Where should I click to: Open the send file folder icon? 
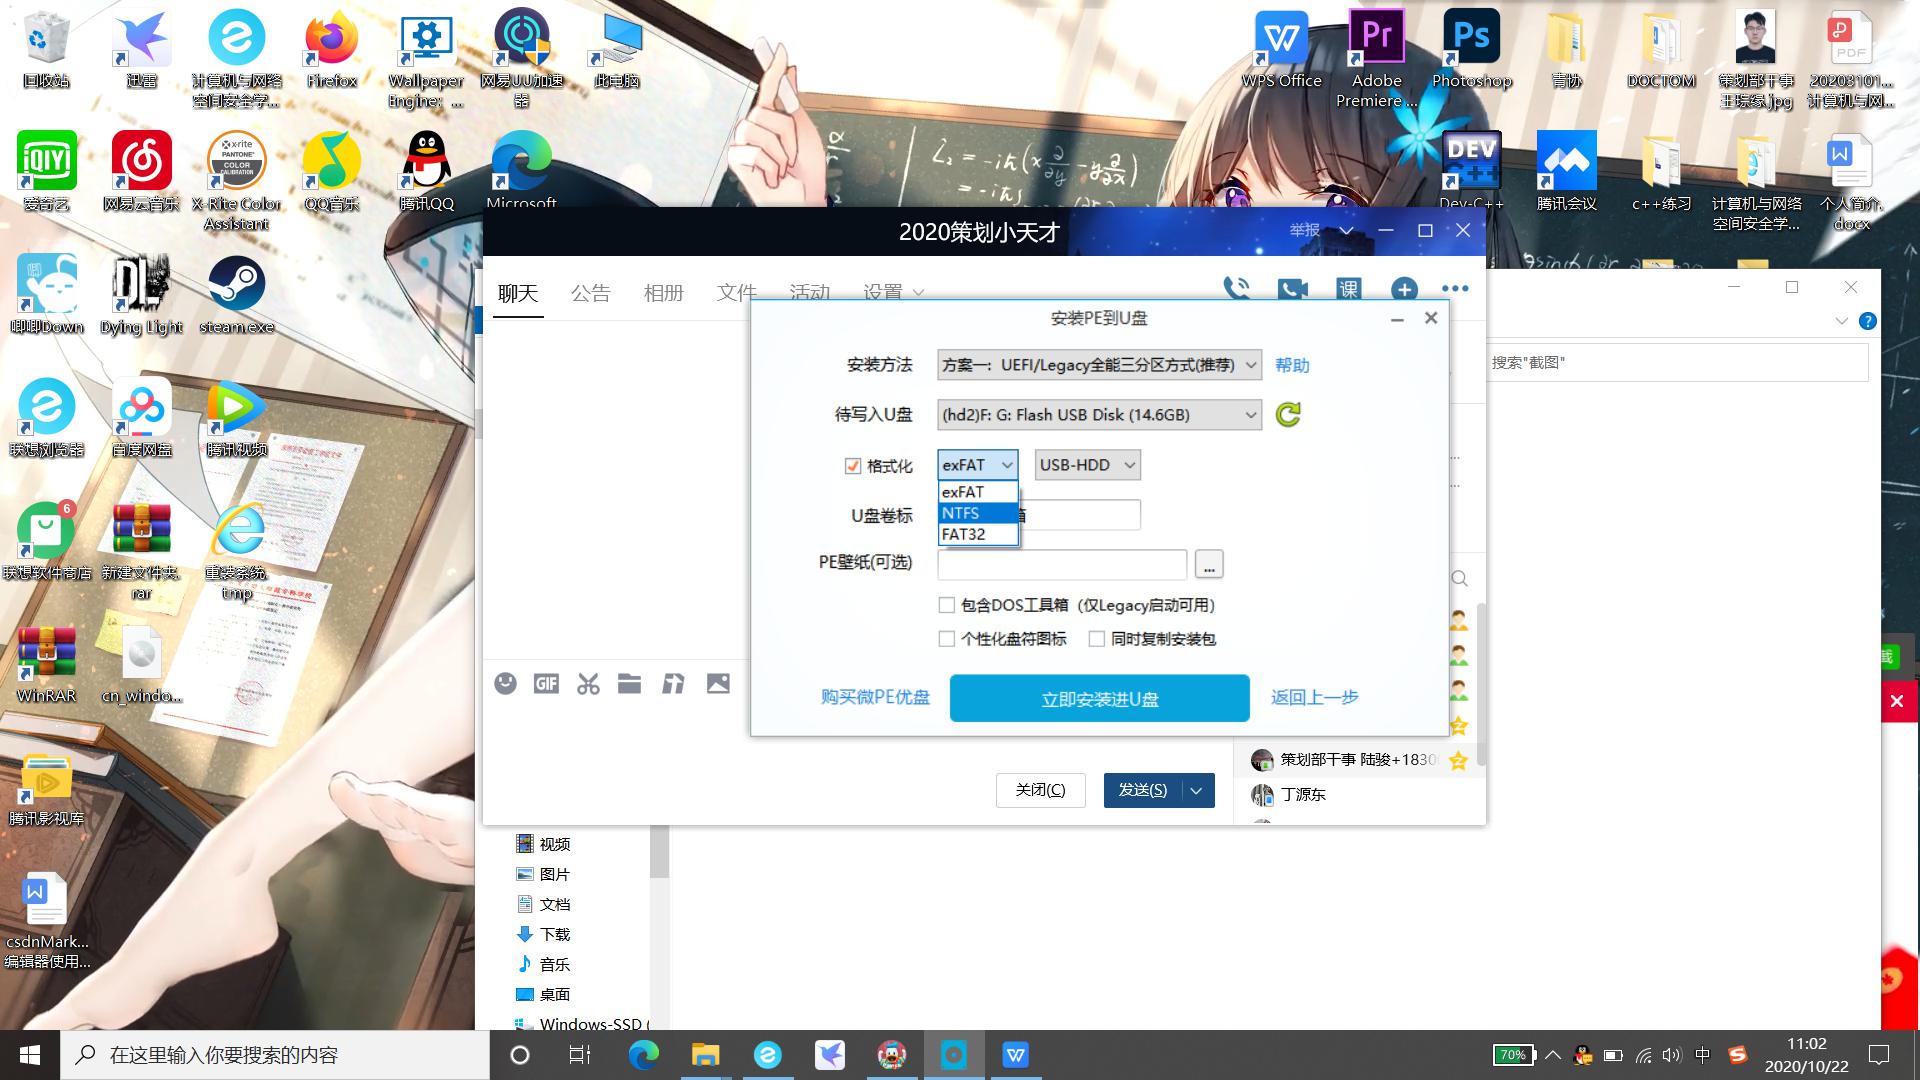point(629,683)
